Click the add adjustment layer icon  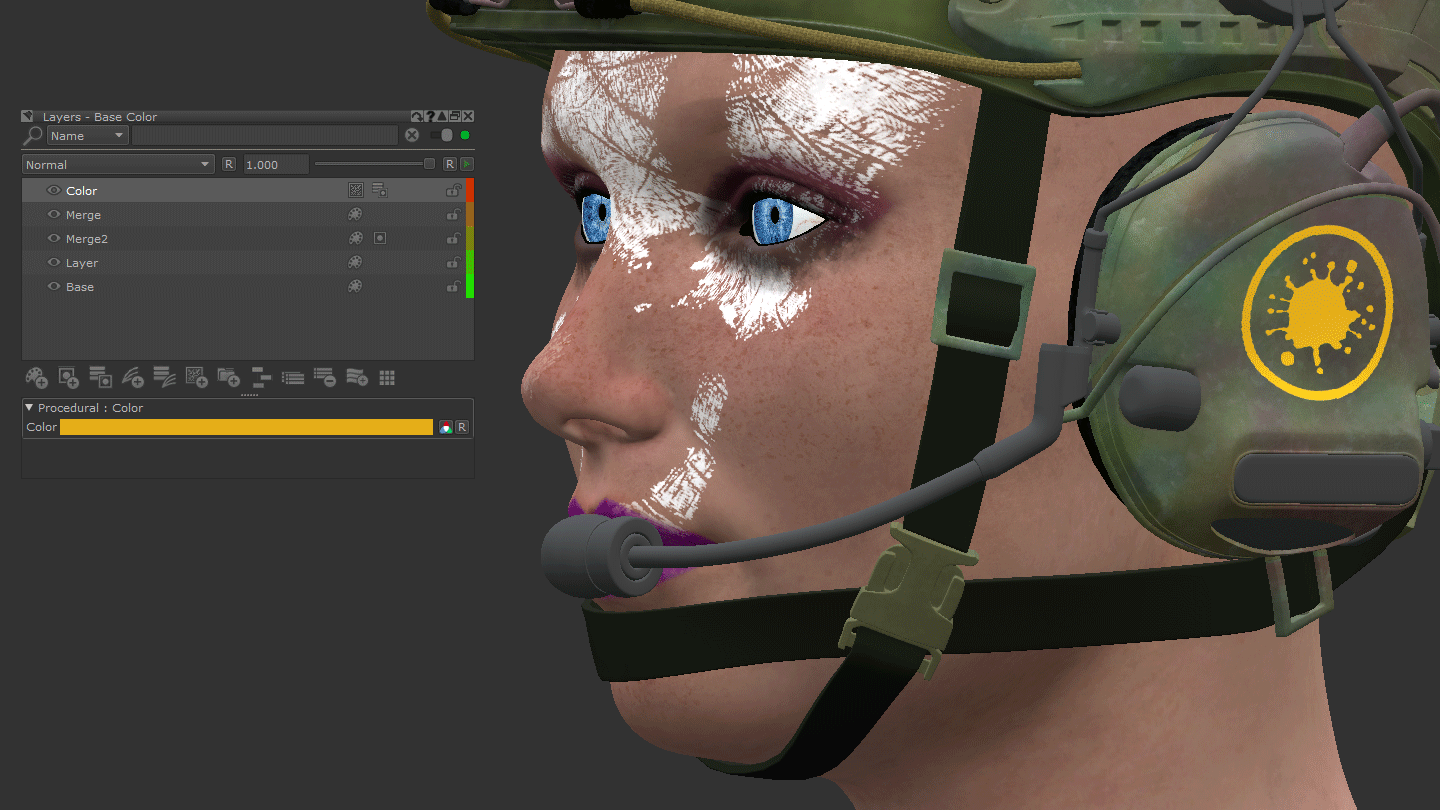(132, 377)
